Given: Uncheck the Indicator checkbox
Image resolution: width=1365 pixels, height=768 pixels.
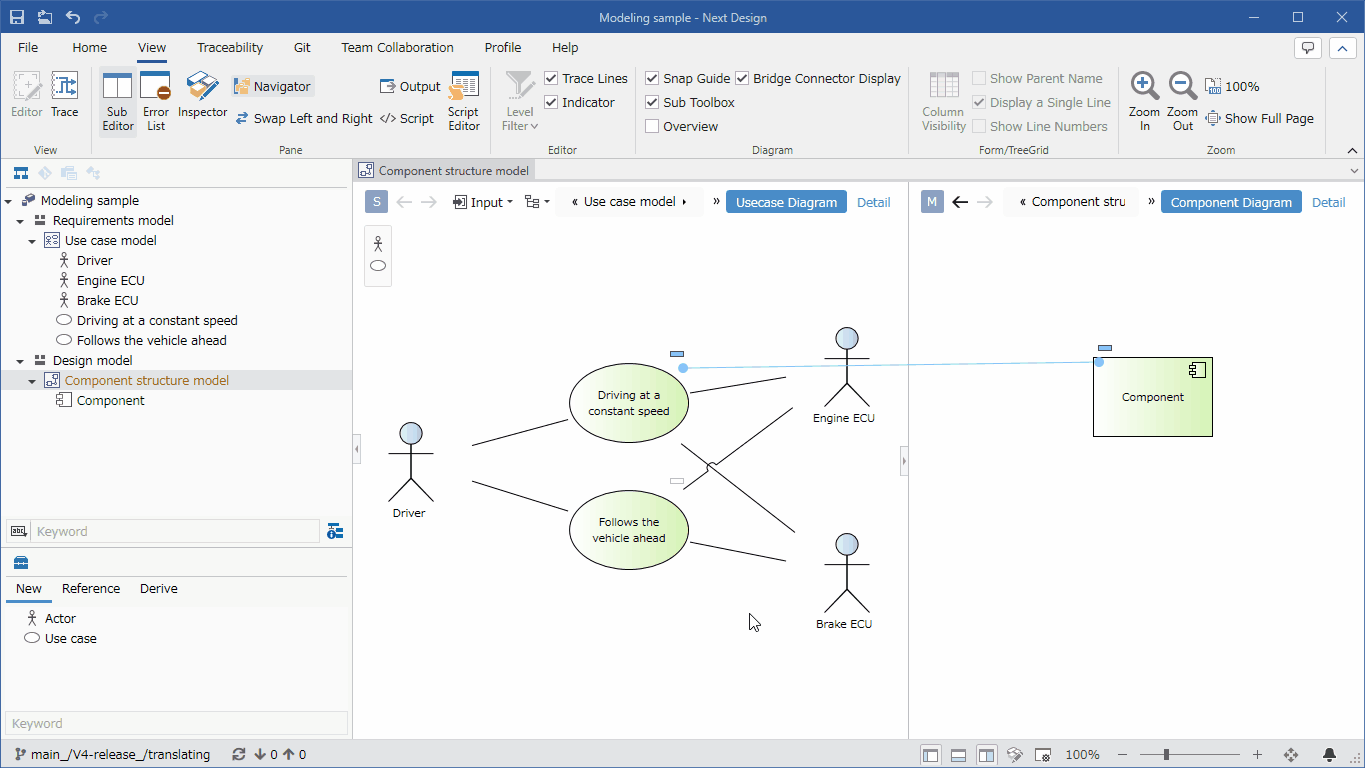Looking at the screenshot, I should (551, 102).
